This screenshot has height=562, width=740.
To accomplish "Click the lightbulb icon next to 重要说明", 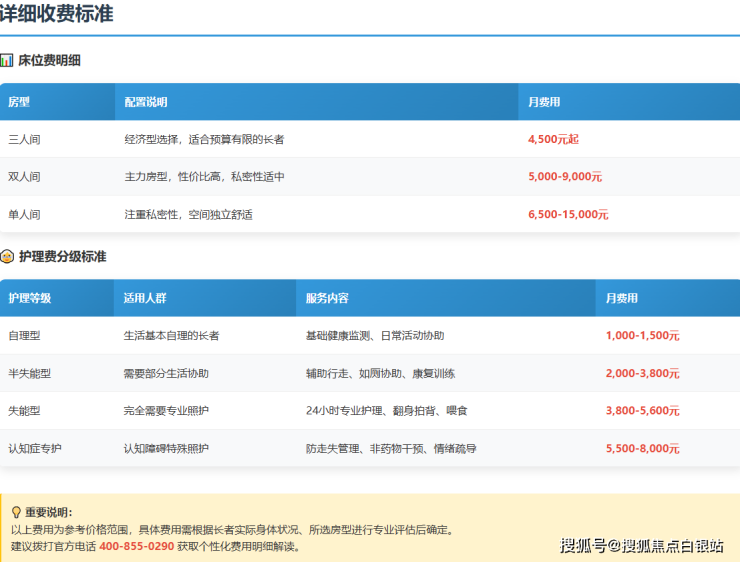I will [x=16, y=512].
